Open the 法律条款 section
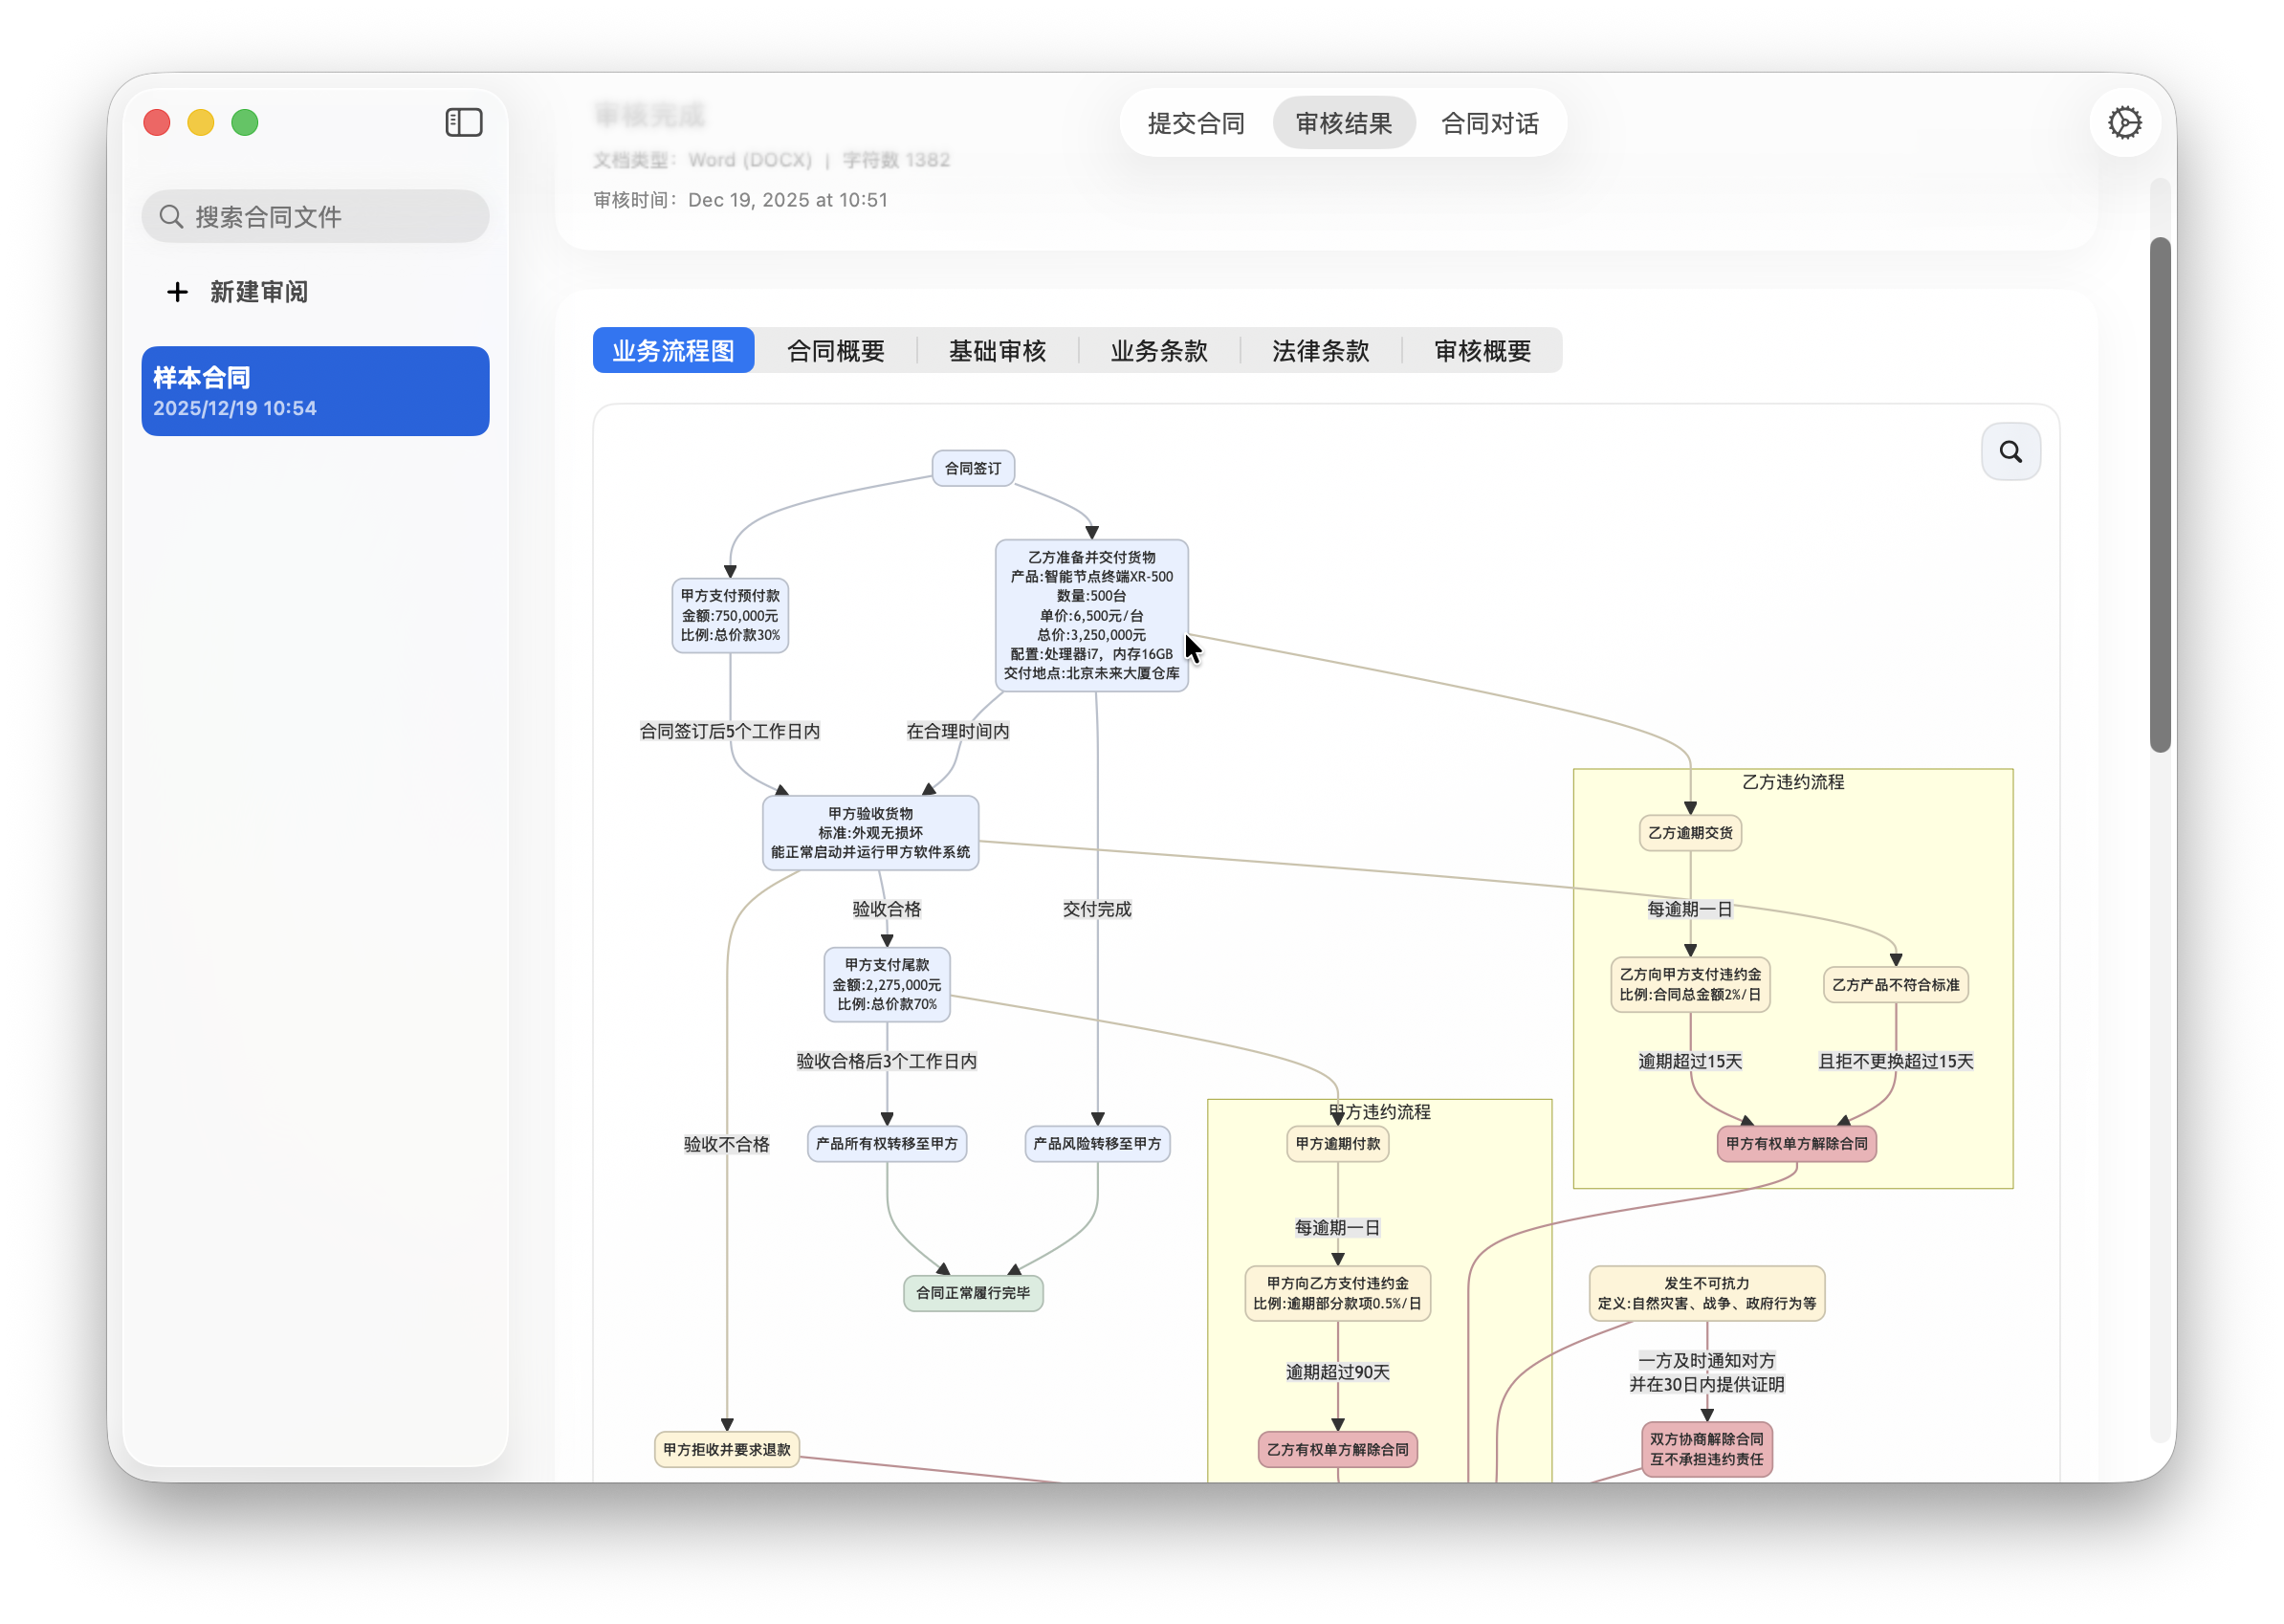Viewport: 2284px width, 1624px height. point(1320,350)
